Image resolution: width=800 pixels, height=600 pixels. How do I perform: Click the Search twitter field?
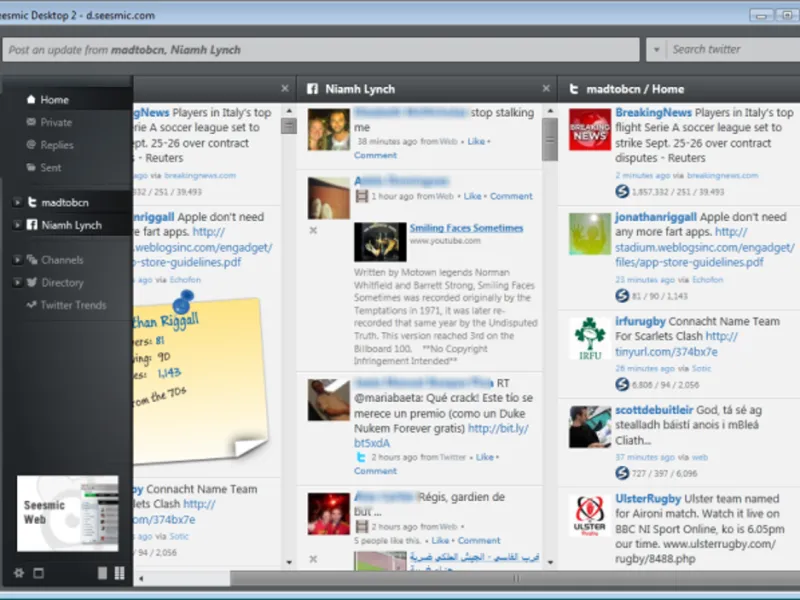point(734,49)
